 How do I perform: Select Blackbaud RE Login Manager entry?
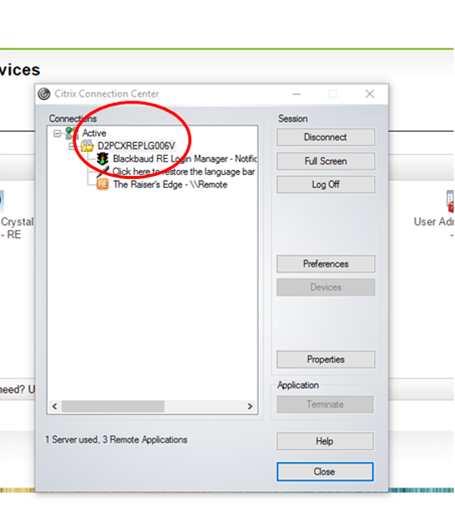(185, 159)
